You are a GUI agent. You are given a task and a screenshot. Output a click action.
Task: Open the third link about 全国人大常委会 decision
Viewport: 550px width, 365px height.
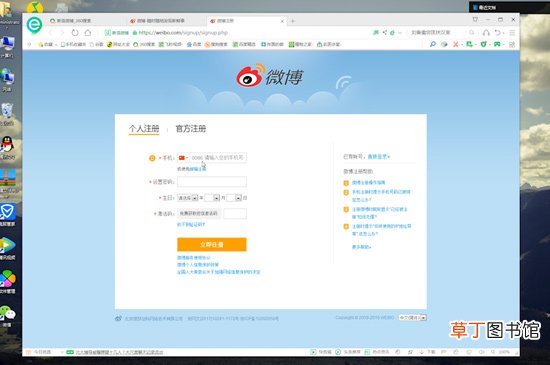tap(219, 272)
